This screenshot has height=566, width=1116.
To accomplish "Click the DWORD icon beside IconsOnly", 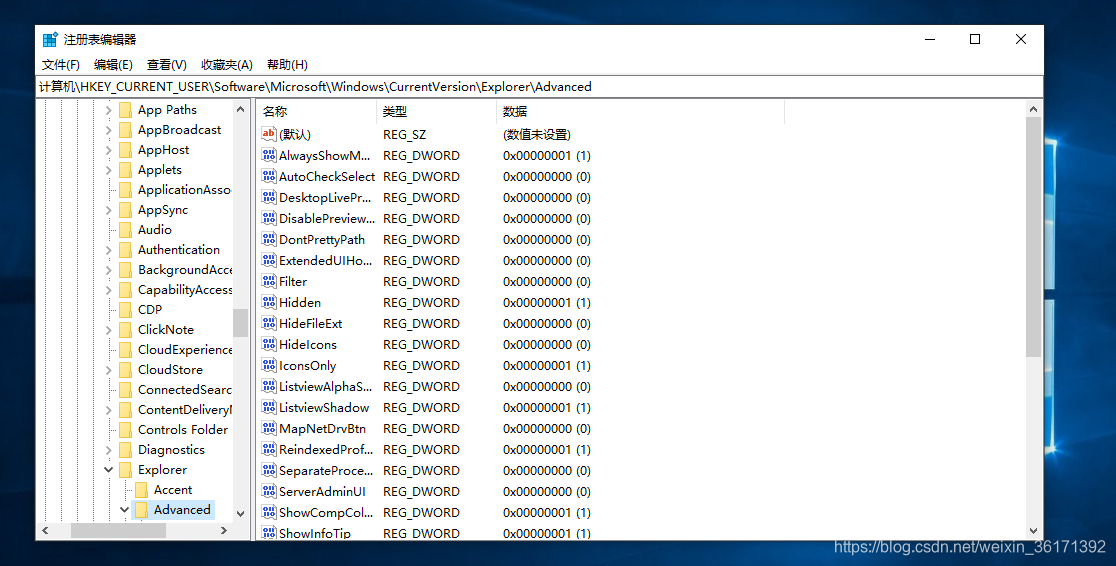I will point(268,365).
